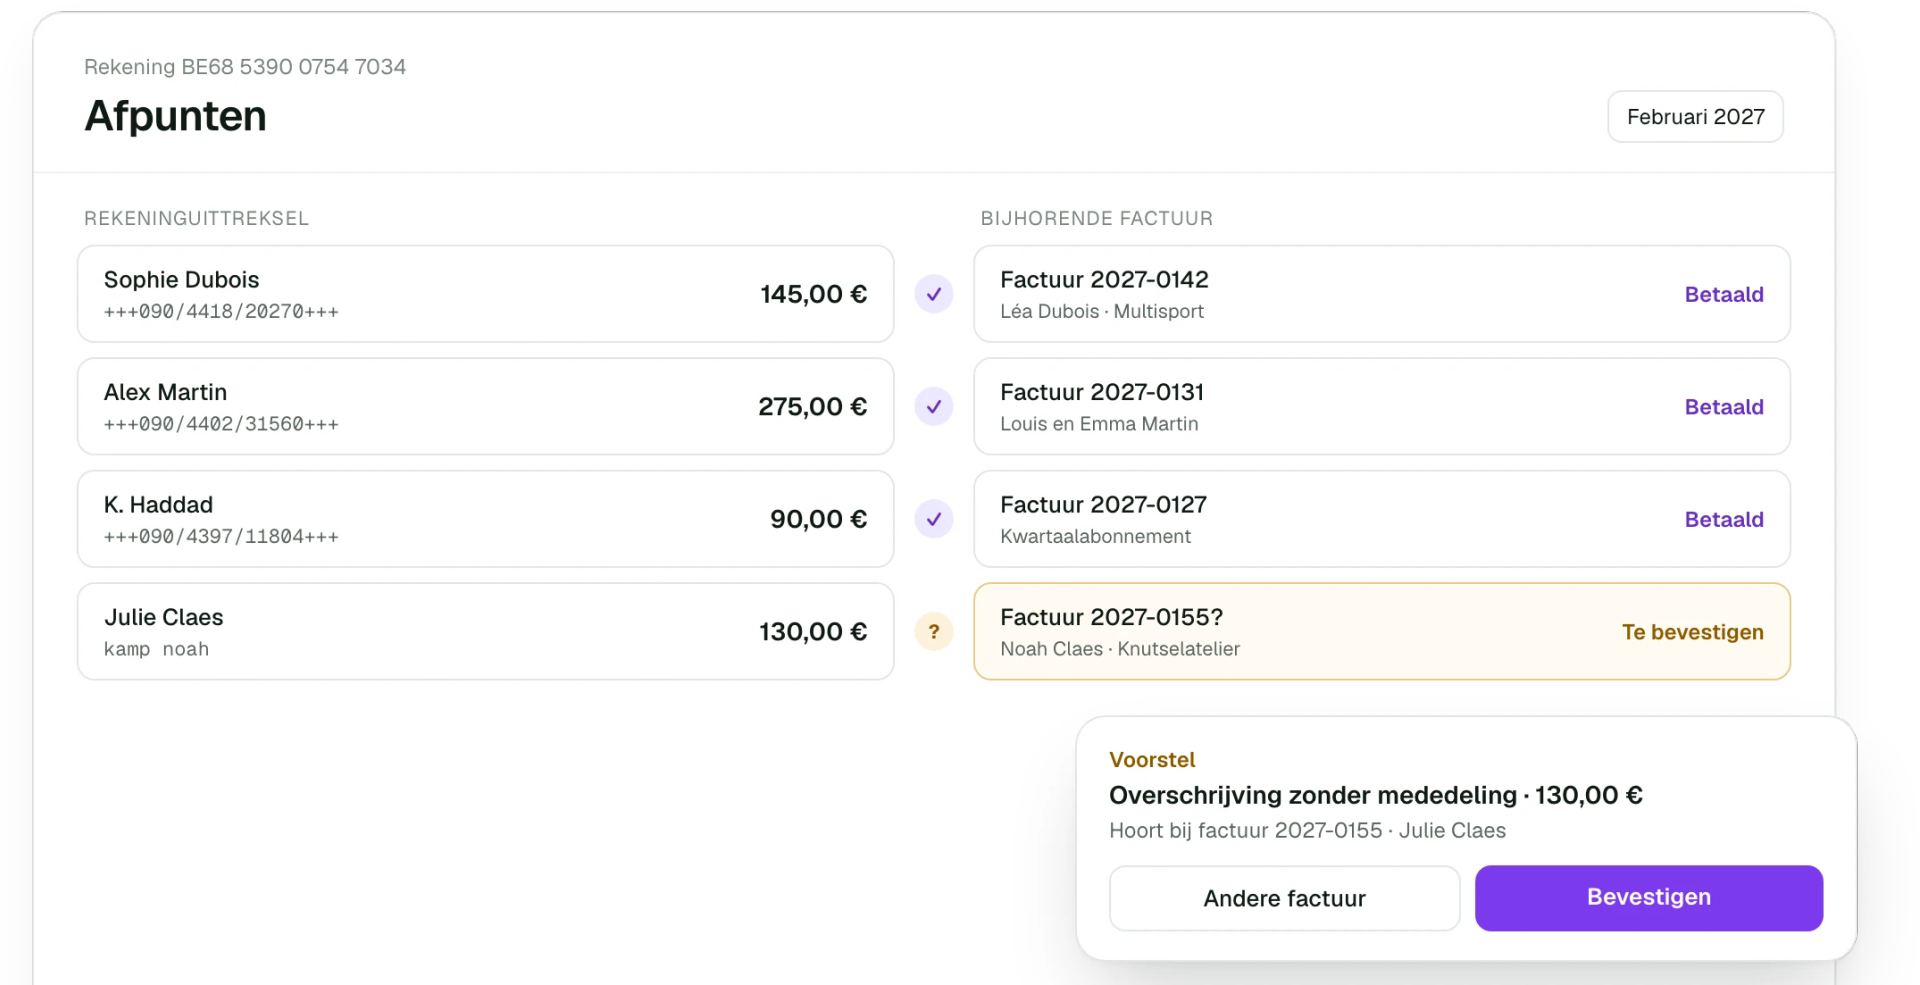Select the K. Haddad statement row
Viewport: 1920px width, 985px height.
[485, 519]
